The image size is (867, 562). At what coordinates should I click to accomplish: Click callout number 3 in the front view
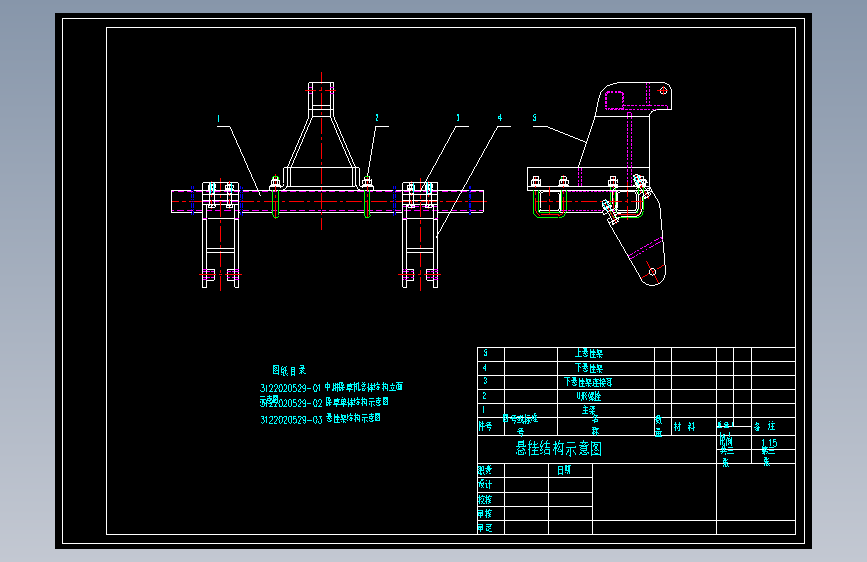(x=458, y=118)
